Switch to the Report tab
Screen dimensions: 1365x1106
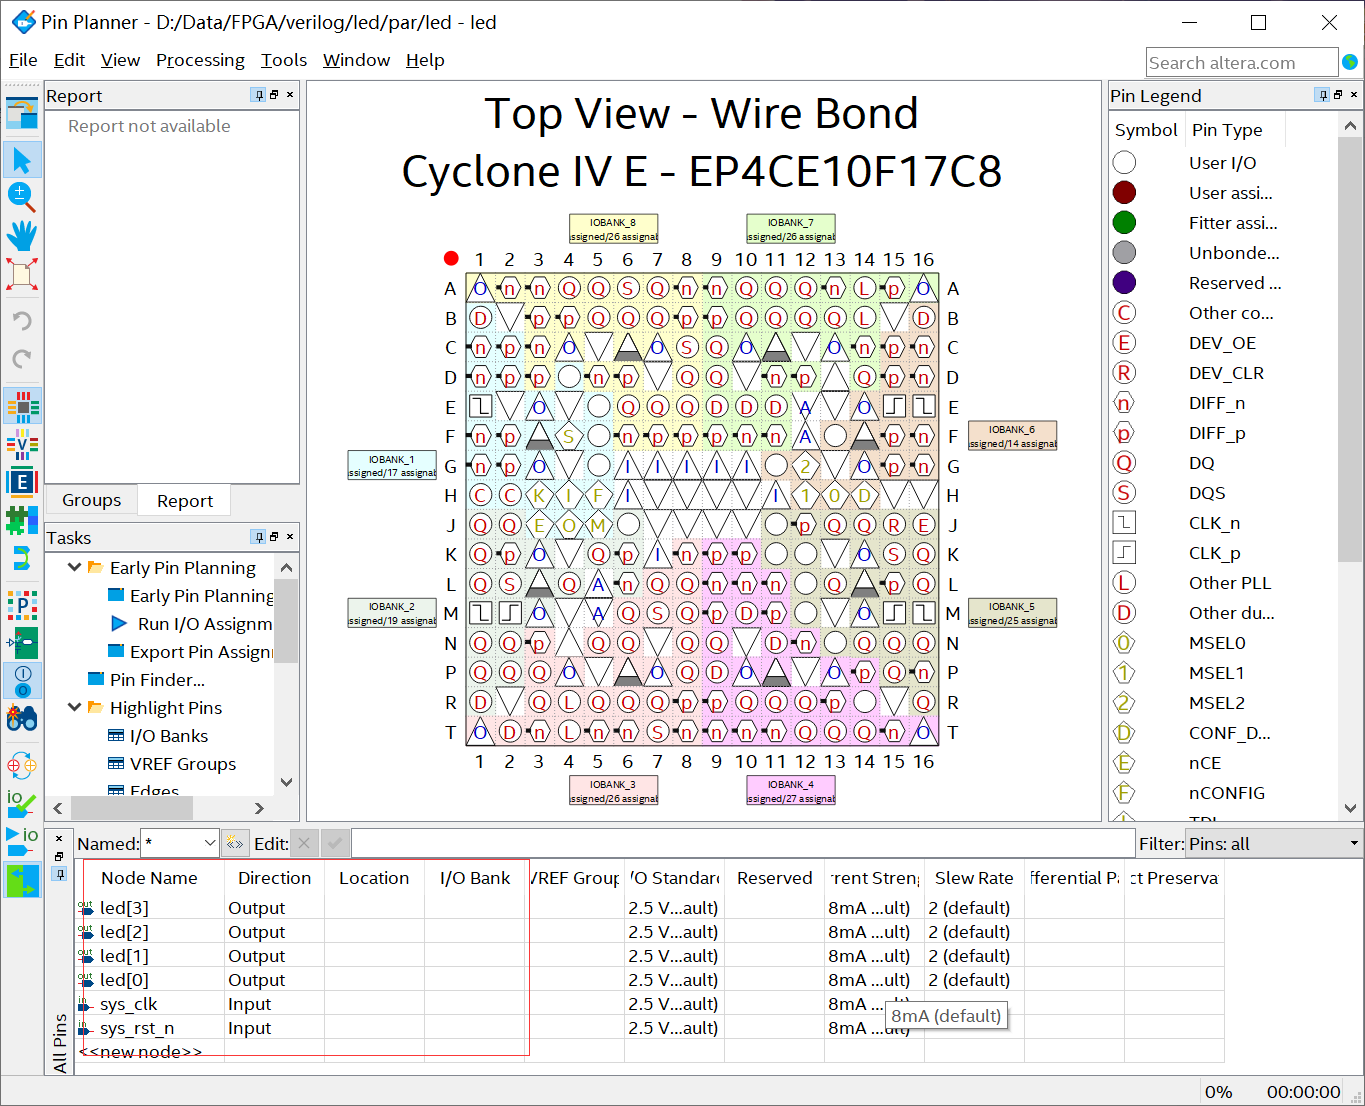coord(185,500)
